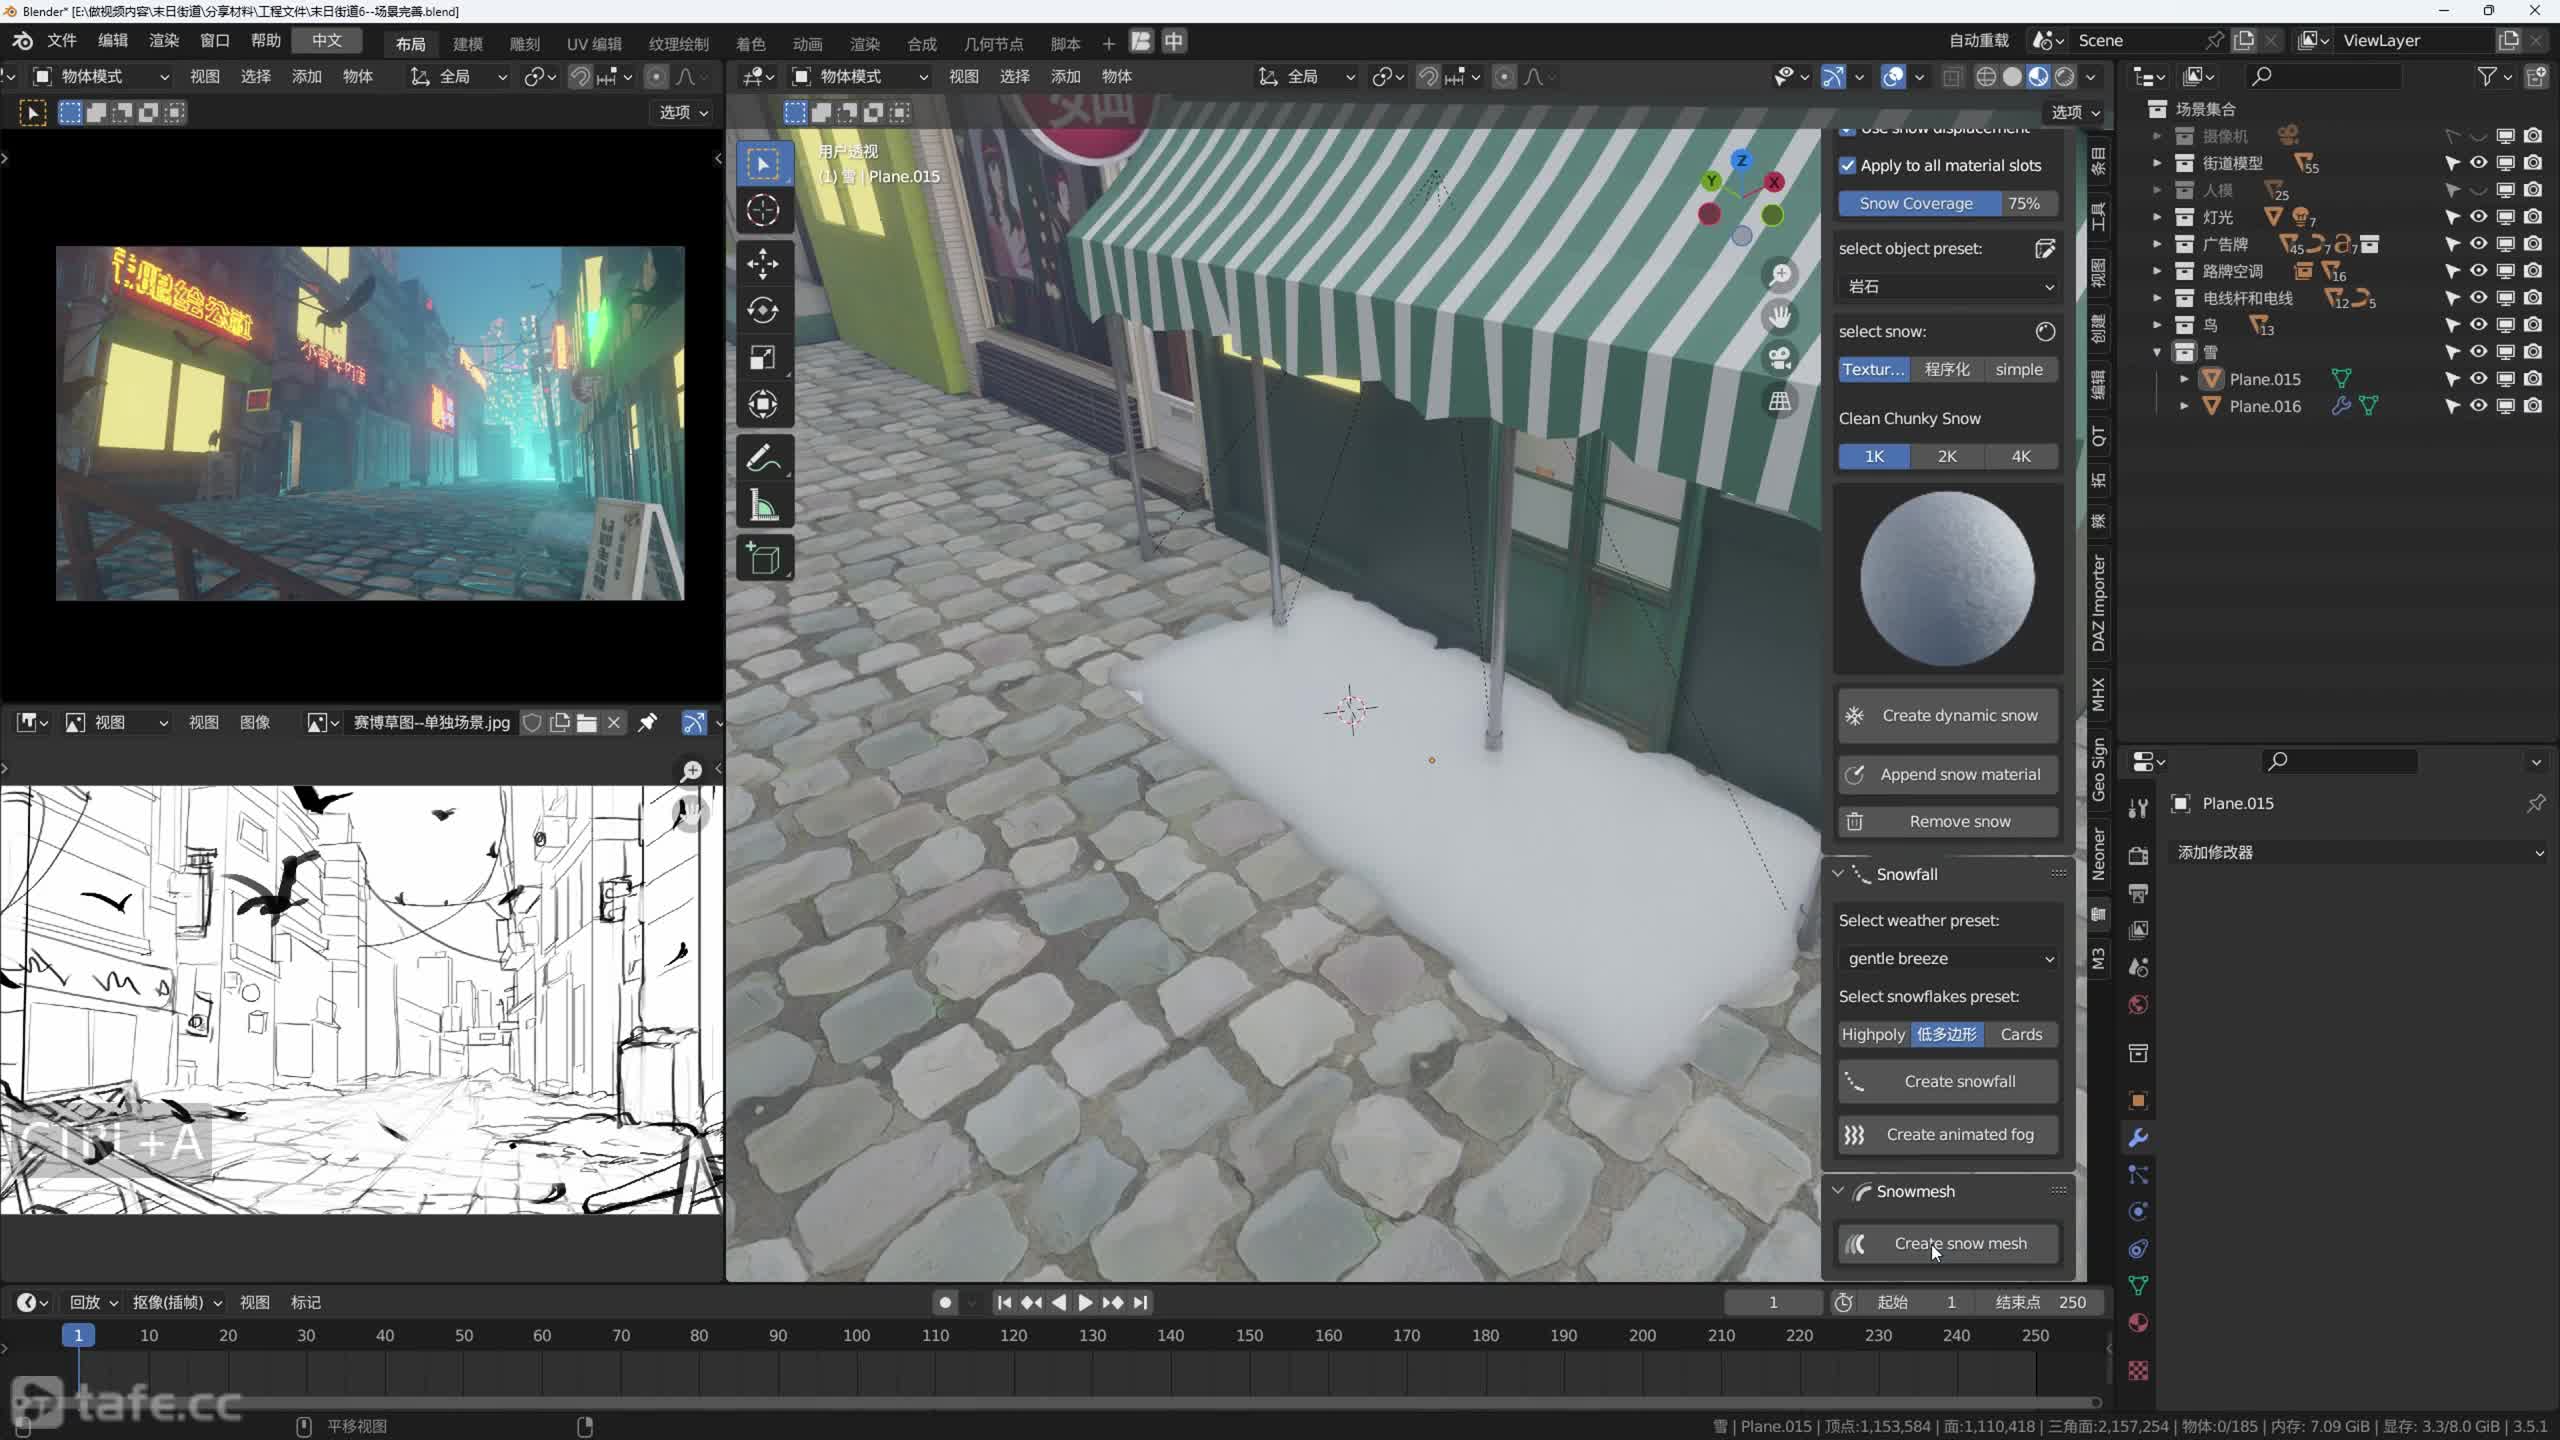This screenshot has height=1440, width=2560.
Task: Open World properties tab
Action: (2138, 1005)
